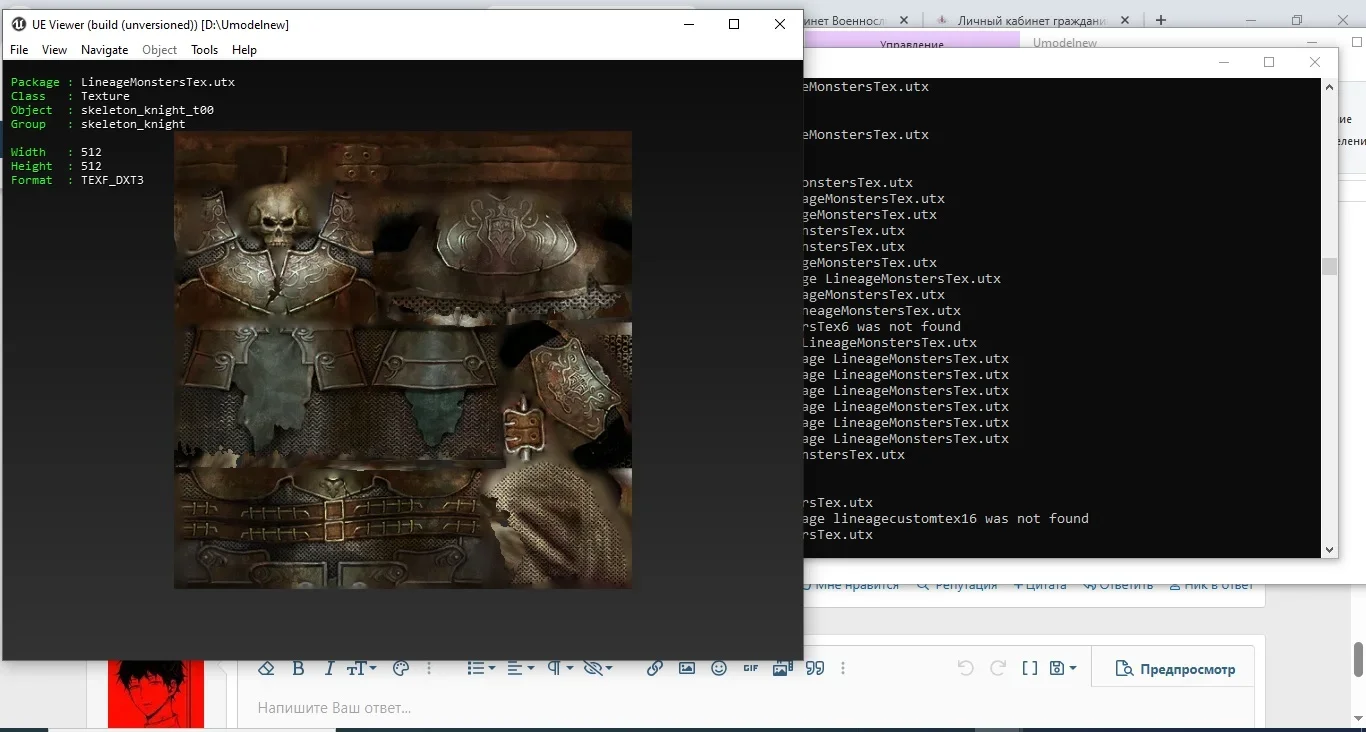Screen dimensions: 1366x732
Task: Undo the last edit in the reply editor
Action: (965, 668)
